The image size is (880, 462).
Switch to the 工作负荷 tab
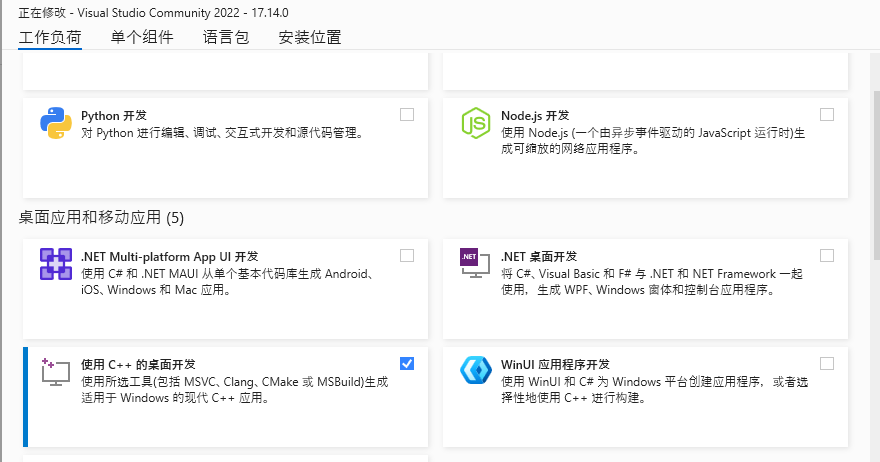pos(50,38)
